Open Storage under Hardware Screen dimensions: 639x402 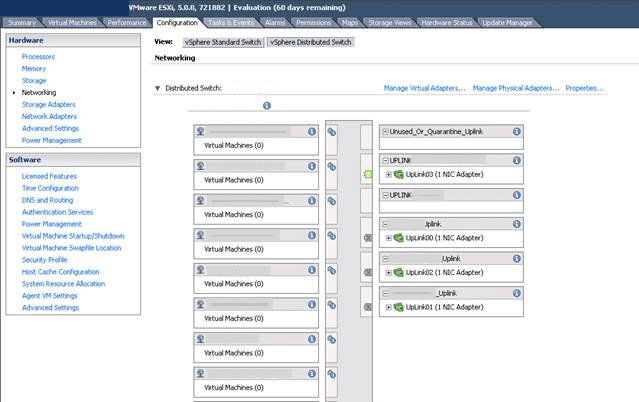tap(34, 81)
